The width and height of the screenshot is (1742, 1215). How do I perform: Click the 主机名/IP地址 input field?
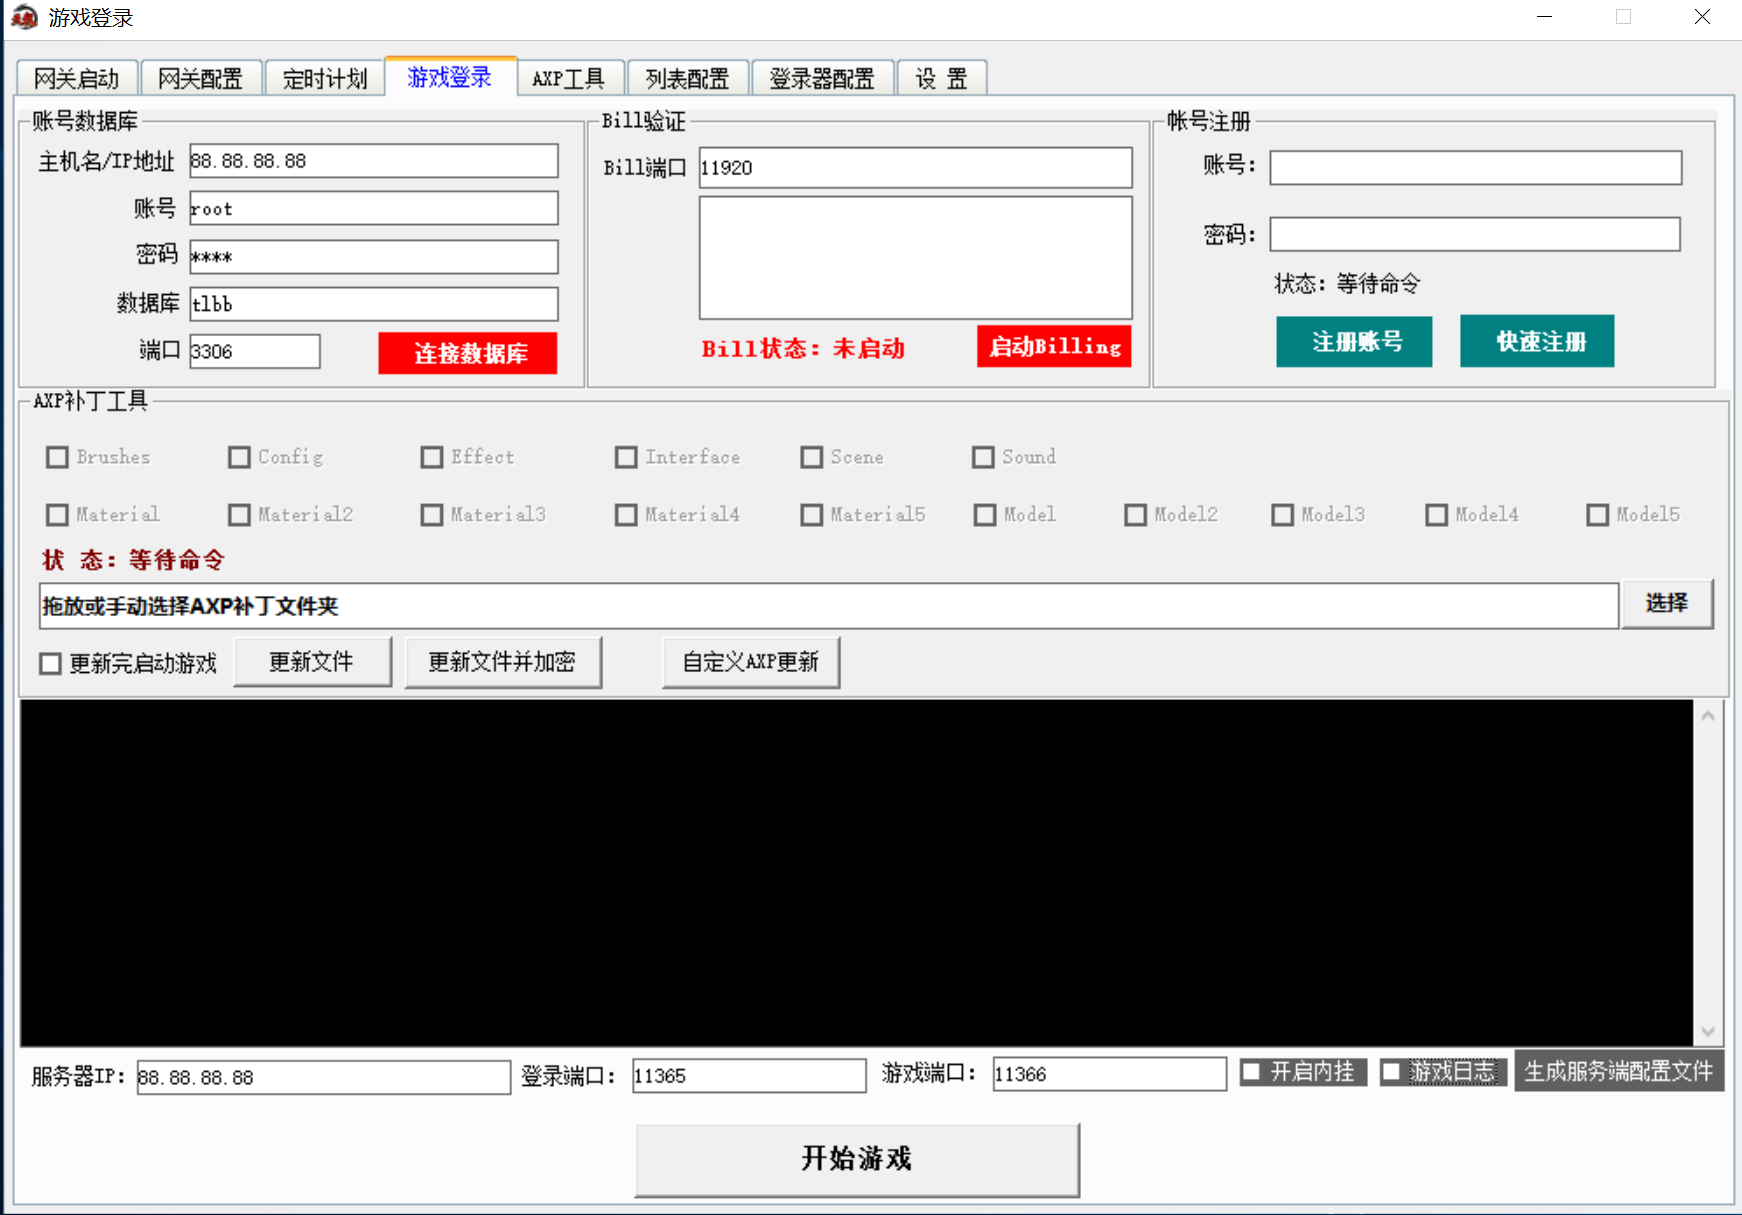[x=374, y=161]
